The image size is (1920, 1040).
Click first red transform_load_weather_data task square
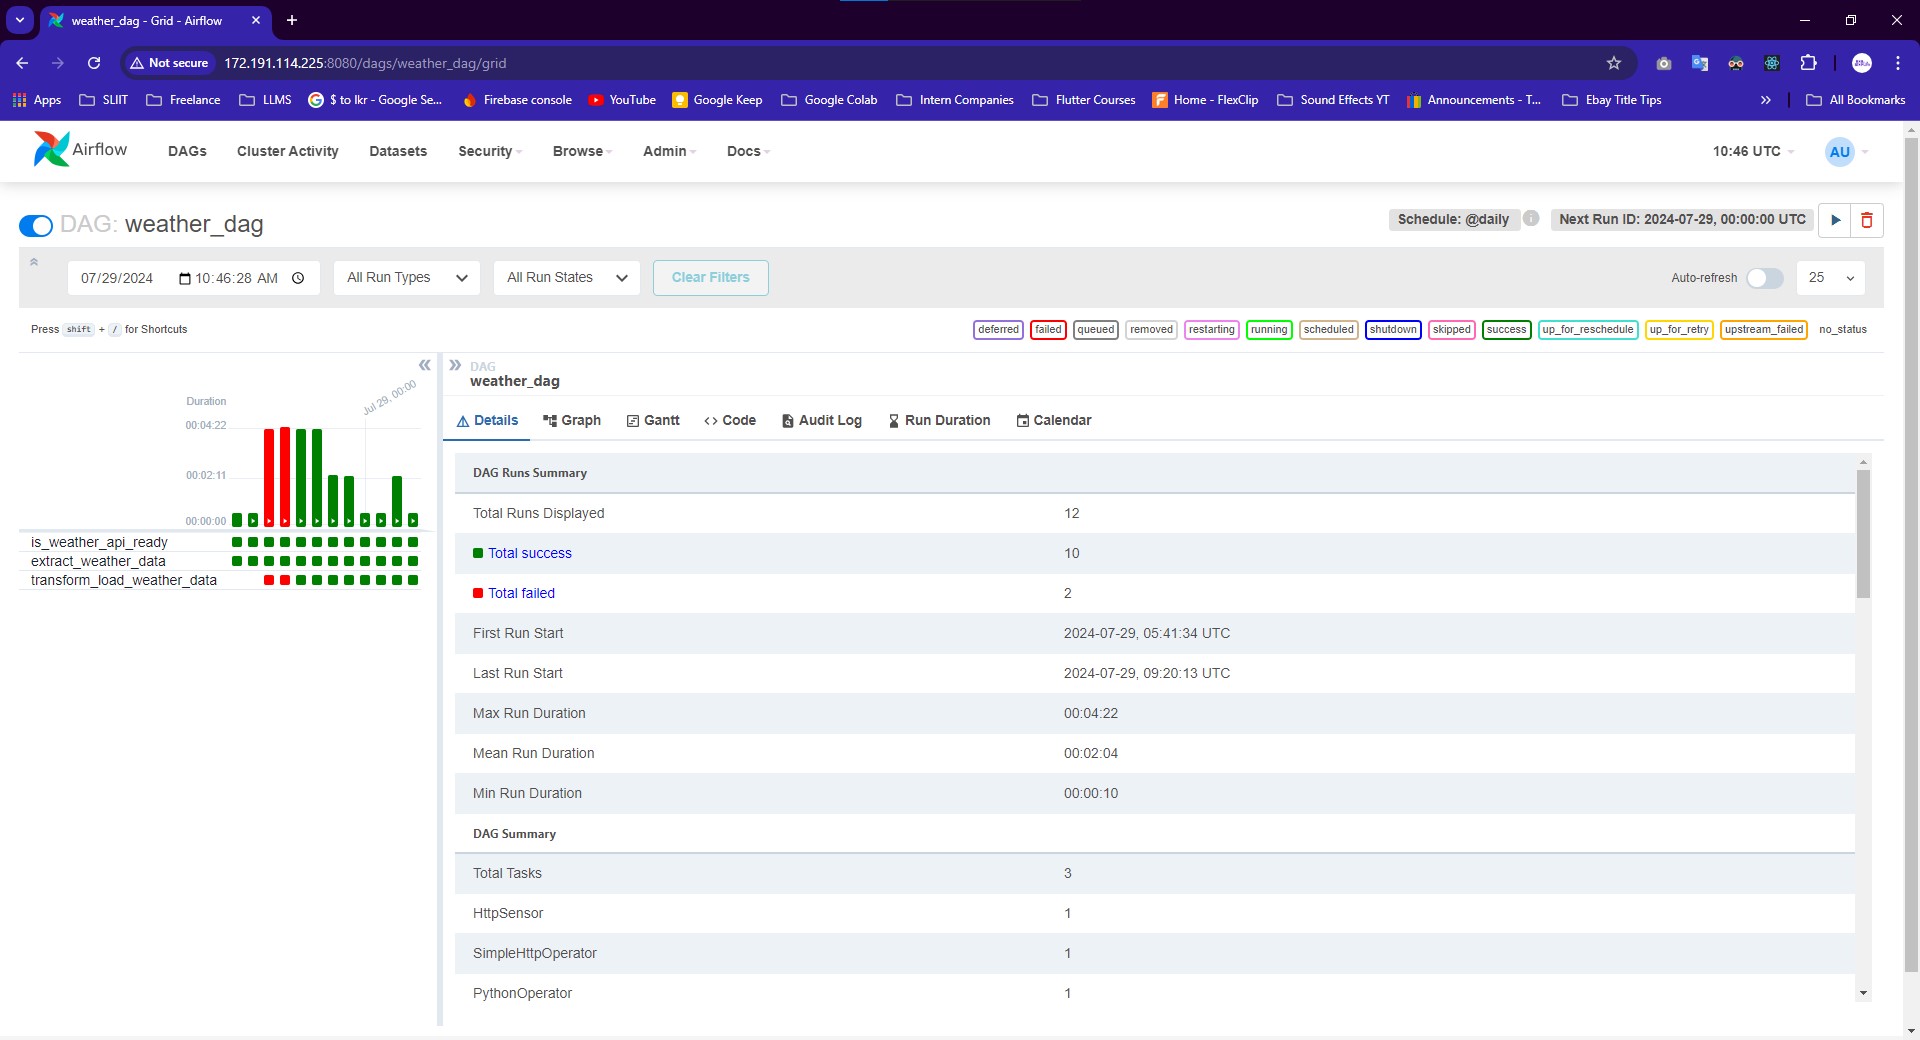[269, 580]
